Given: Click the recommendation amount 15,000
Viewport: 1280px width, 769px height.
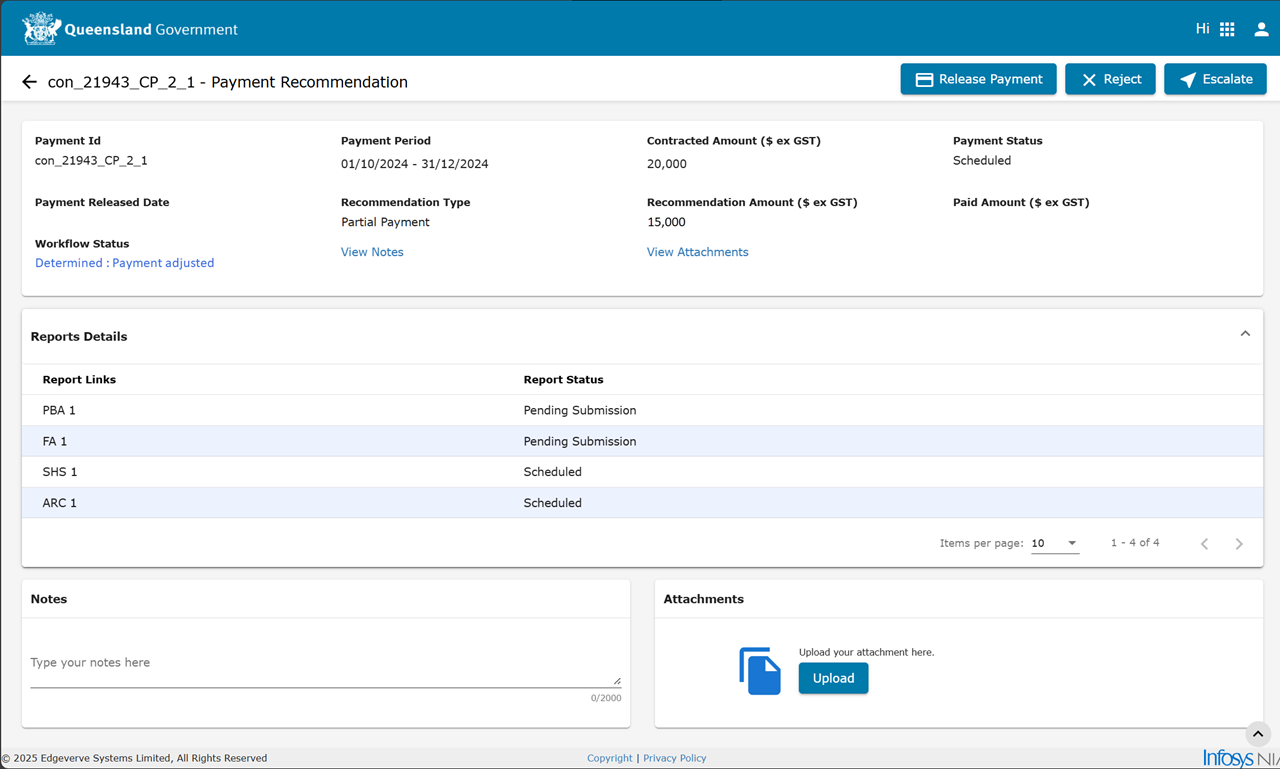Looking at the screenshot, I should [x=666, y=222].
